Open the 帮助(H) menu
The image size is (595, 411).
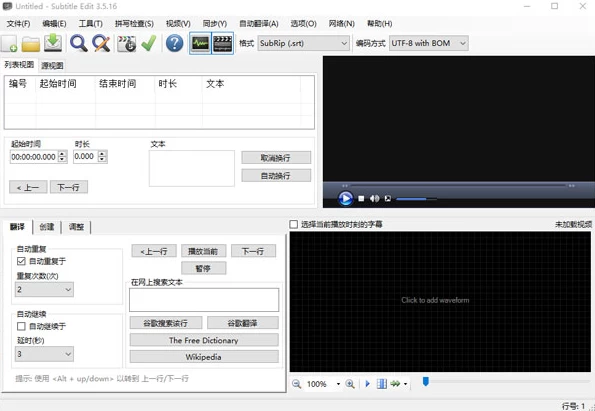(379, 24)
